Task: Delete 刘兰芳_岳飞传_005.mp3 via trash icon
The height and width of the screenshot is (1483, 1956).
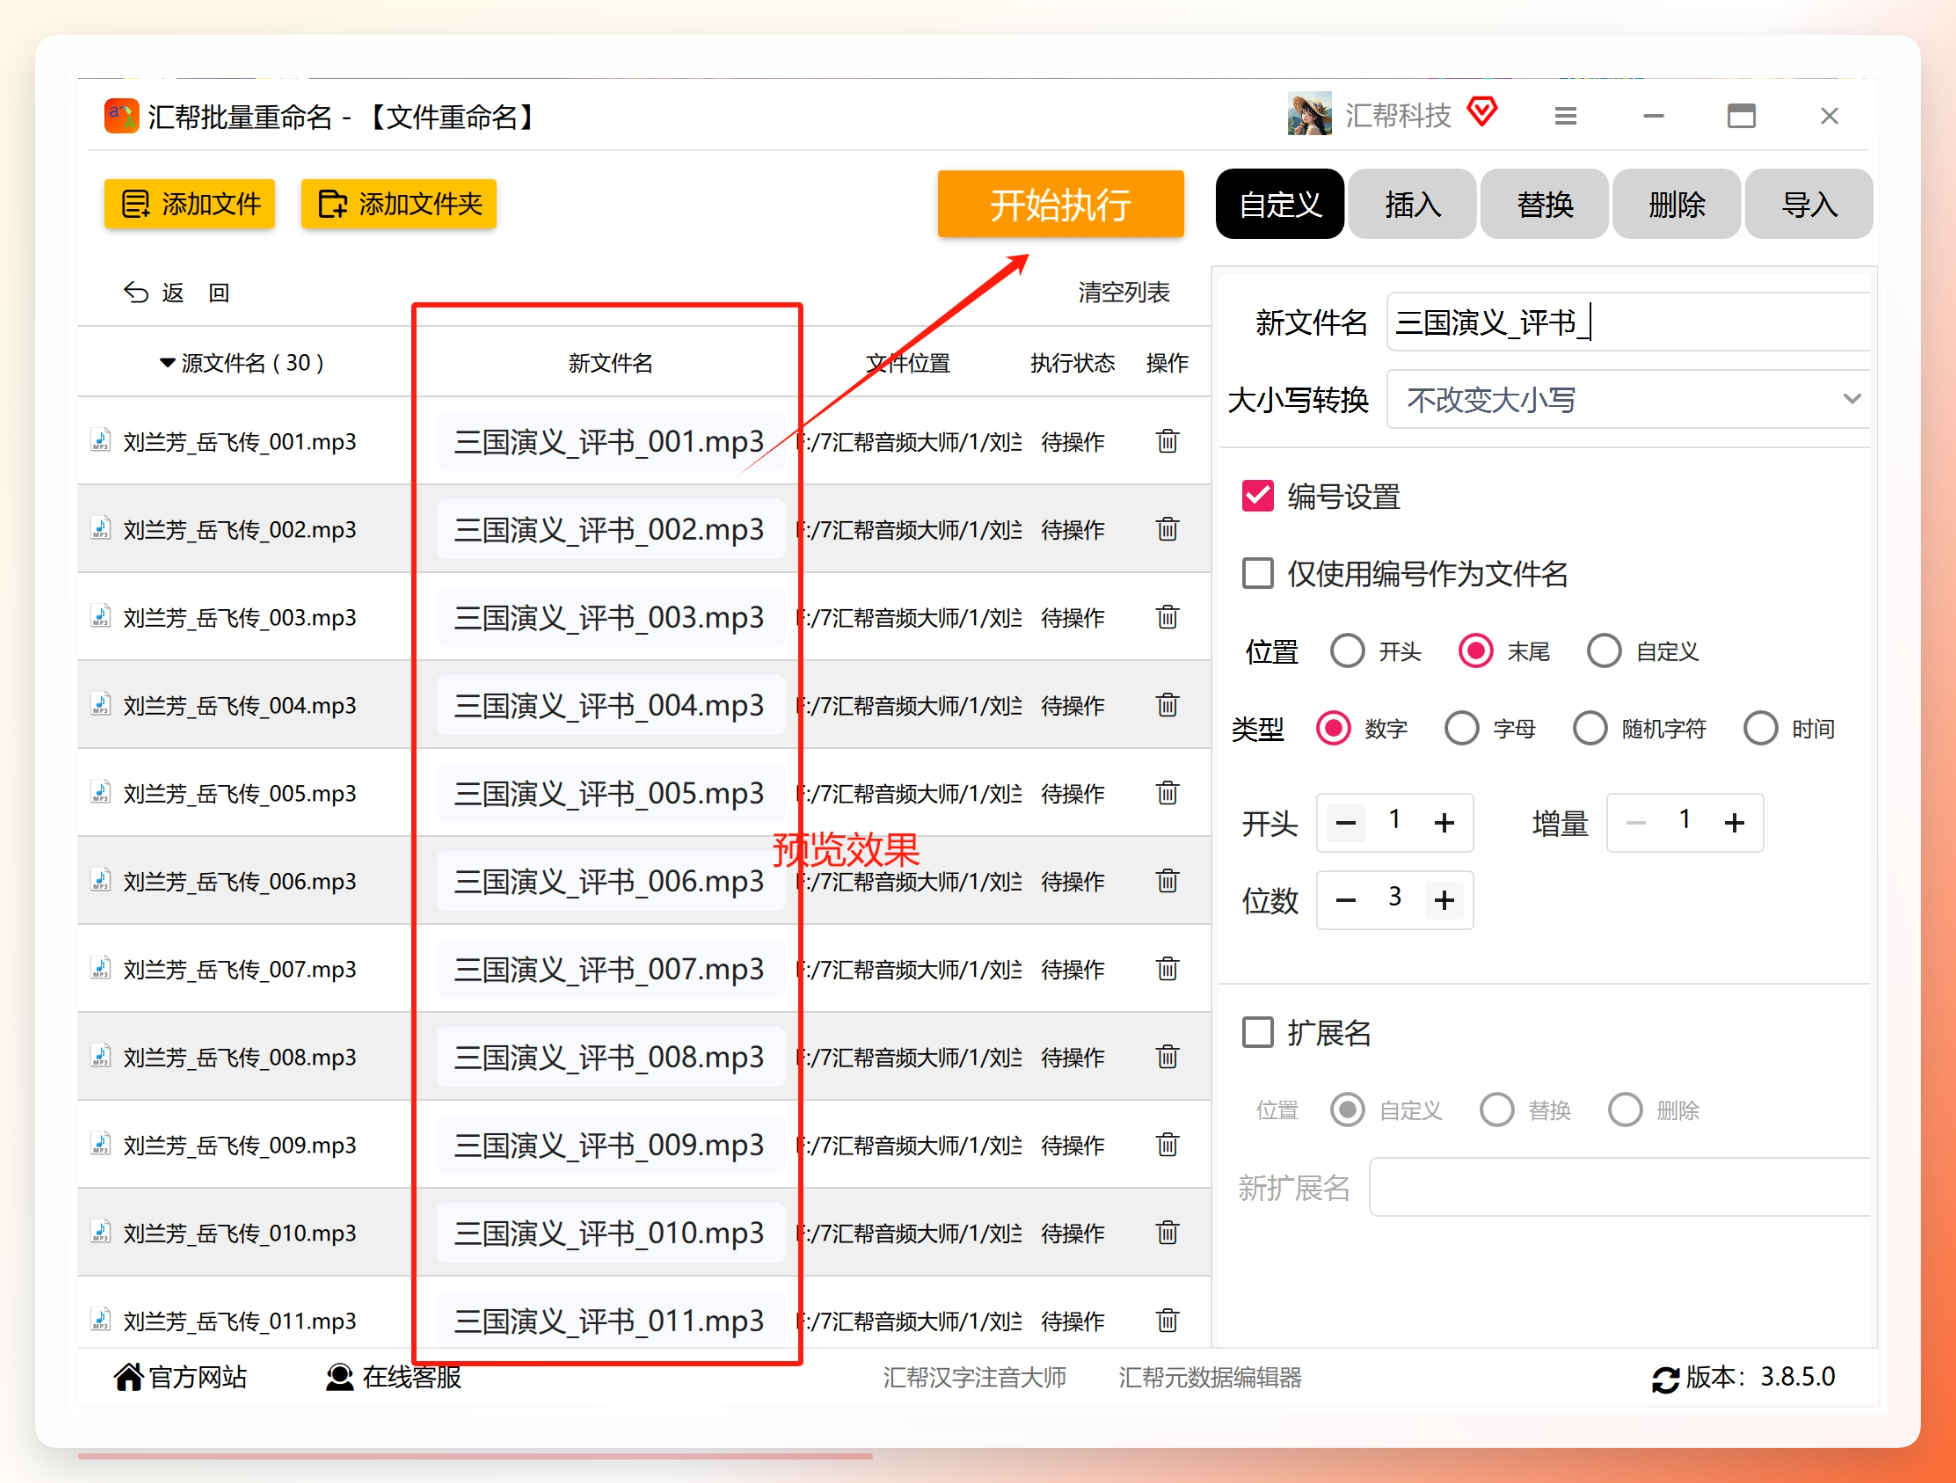Action: coord(1167,793)
